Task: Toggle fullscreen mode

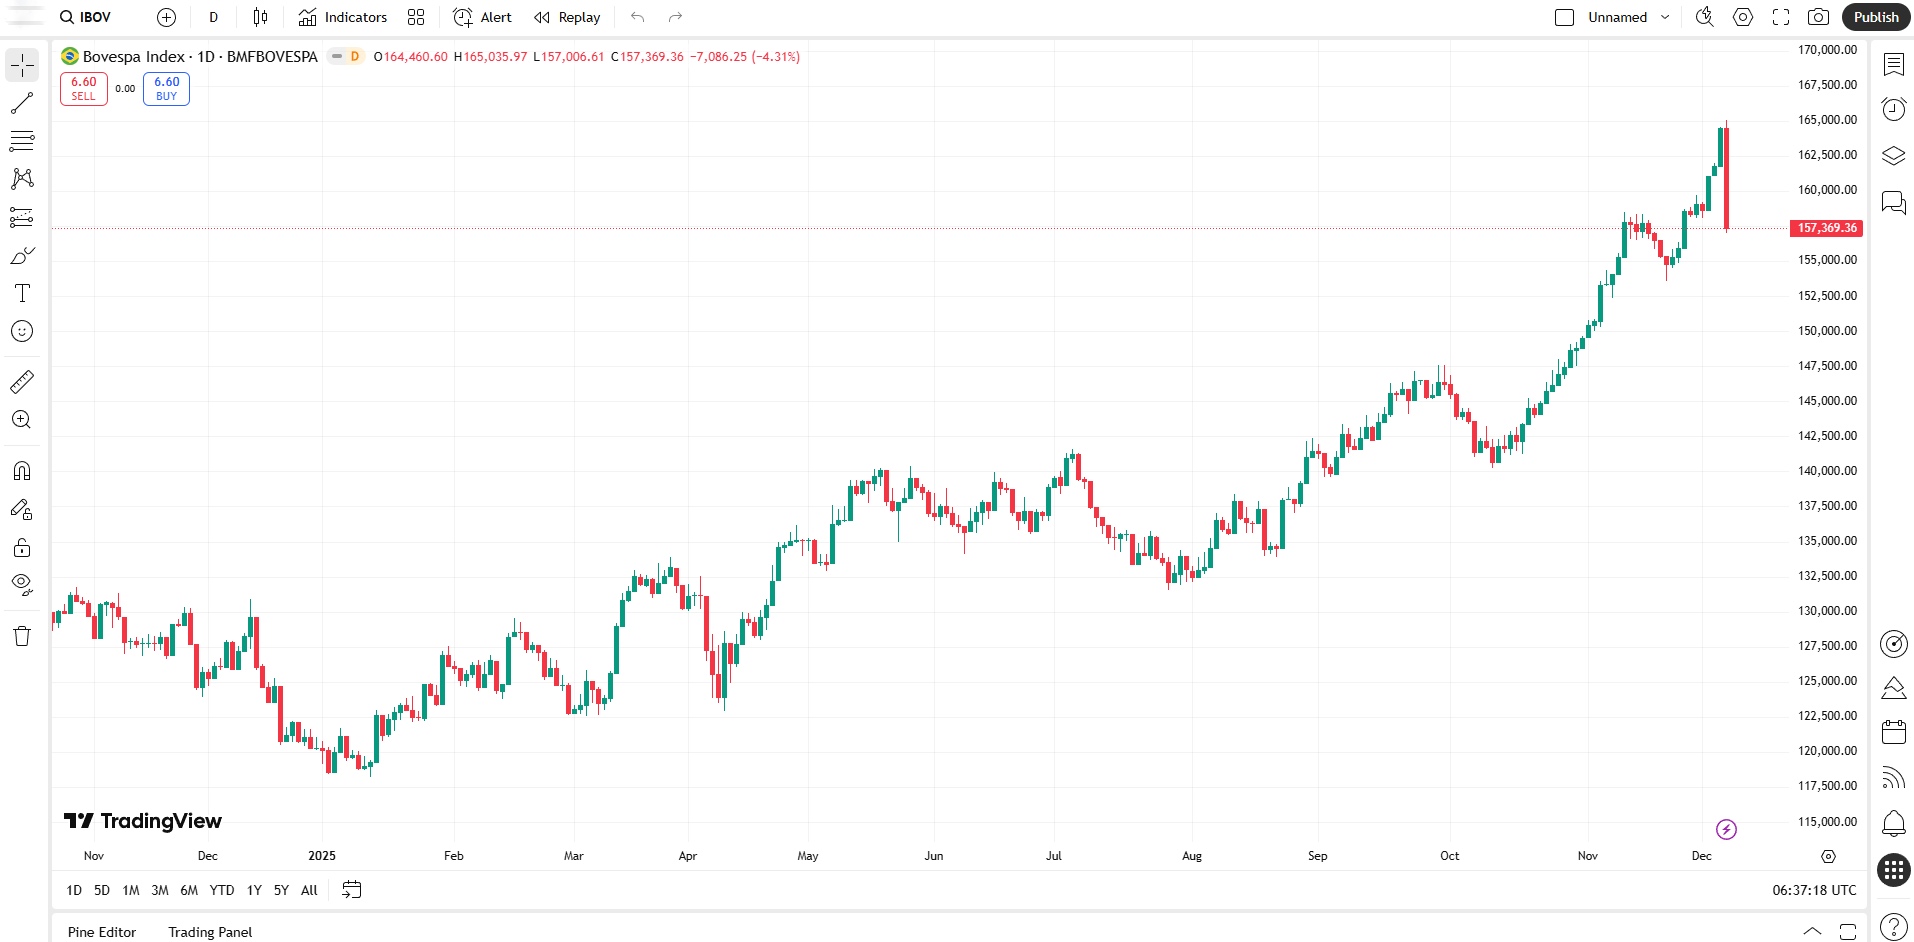Action: click(1781, 17)
